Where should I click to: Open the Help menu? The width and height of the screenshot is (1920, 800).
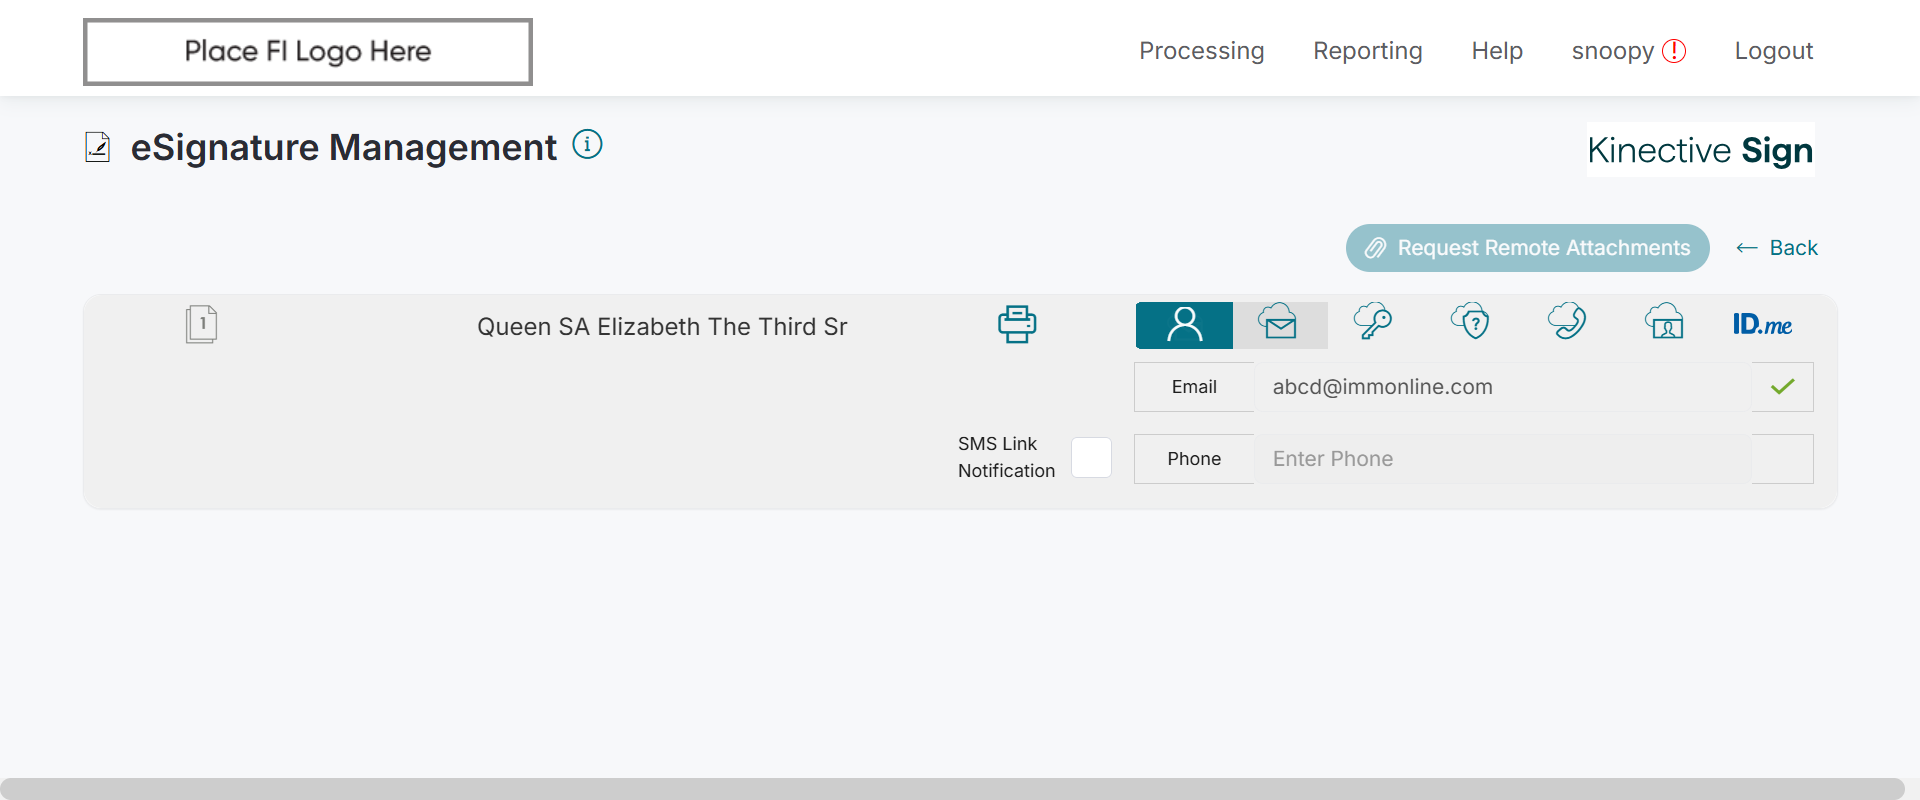1496,51
